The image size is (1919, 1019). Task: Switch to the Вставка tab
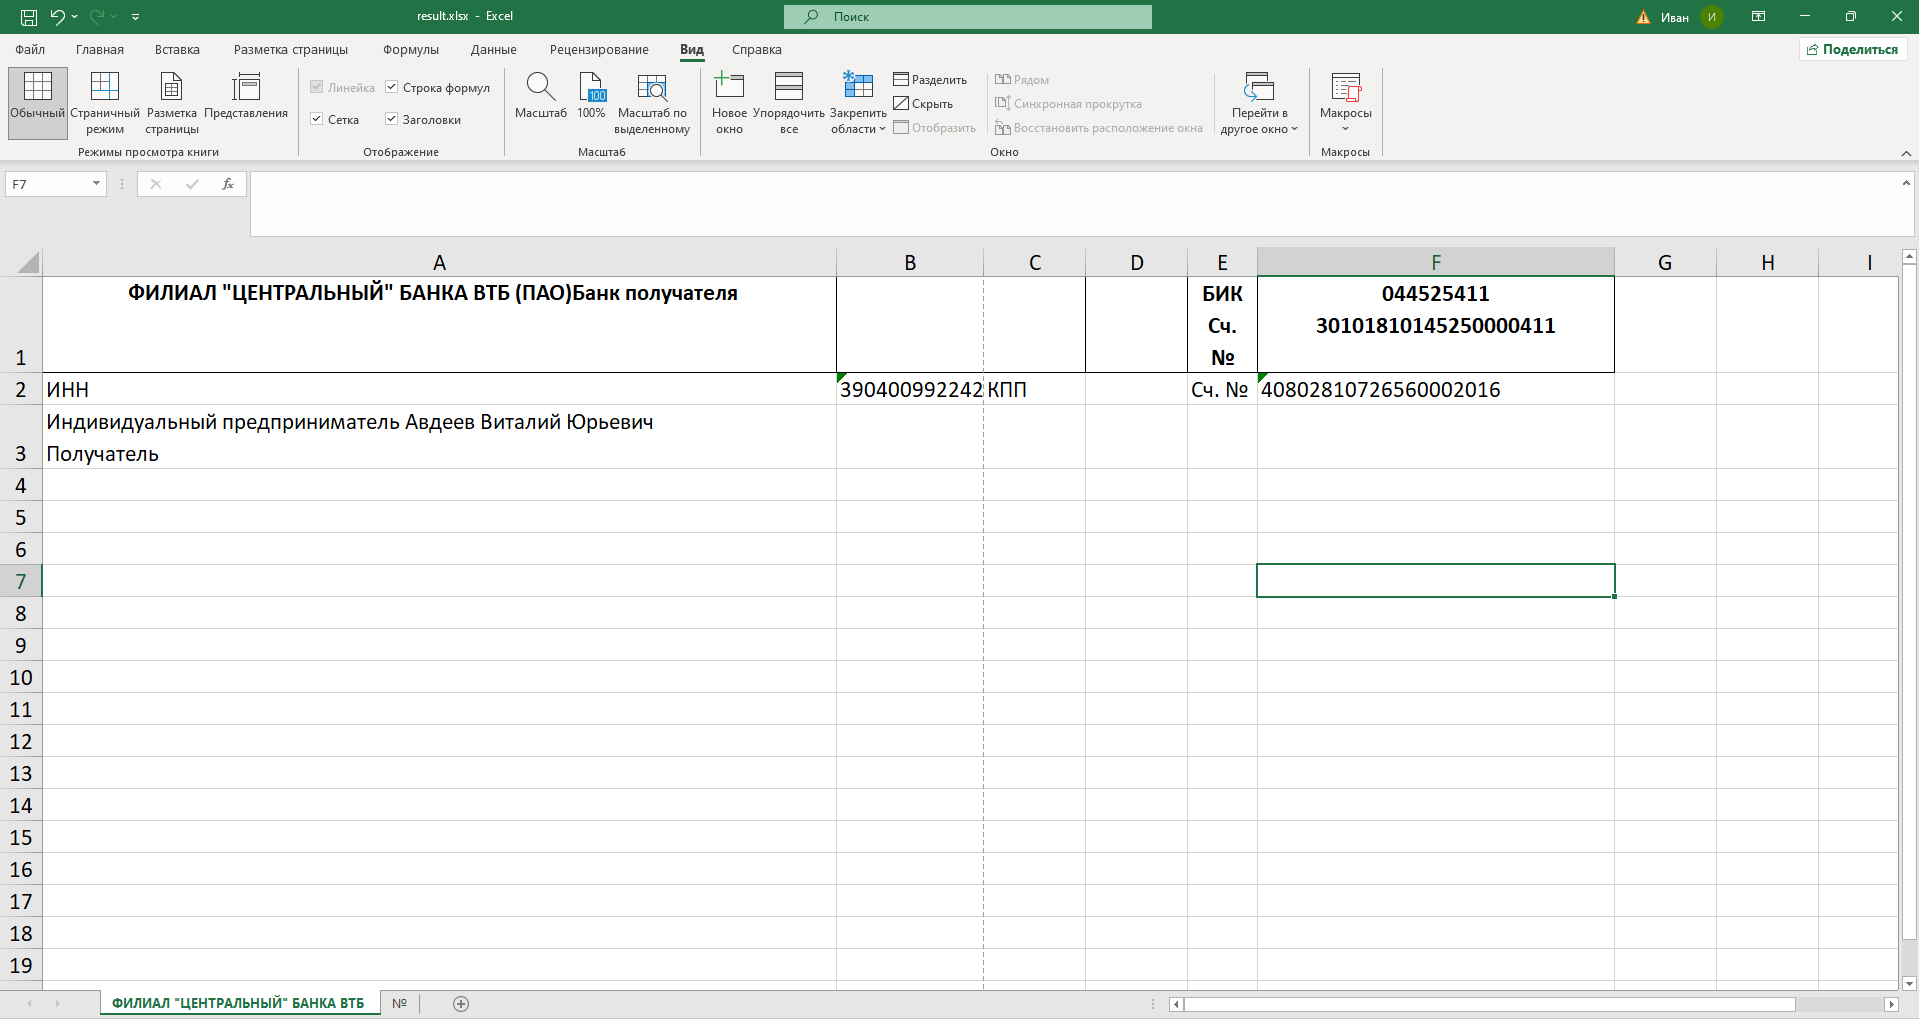tap(177, 50)
